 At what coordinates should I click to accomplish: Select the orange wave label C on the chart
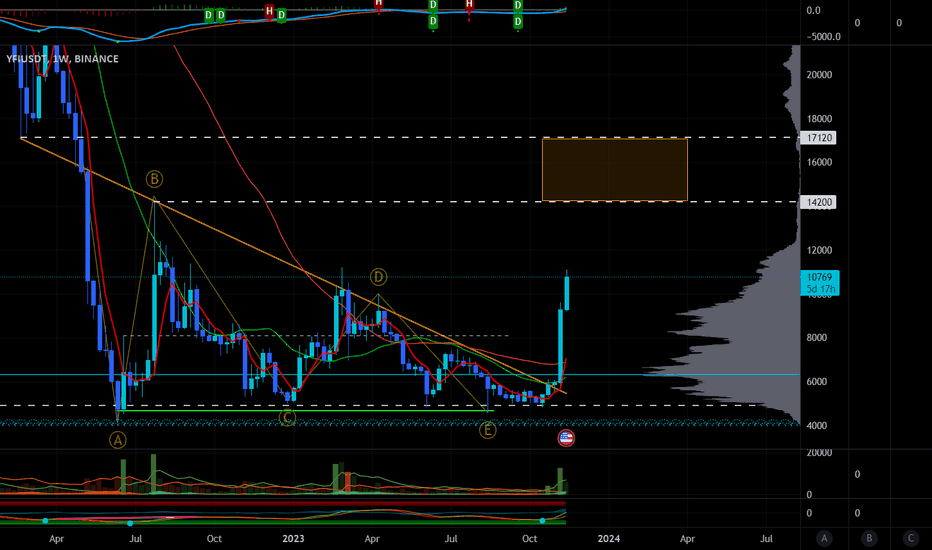click(x=287, y=417)
